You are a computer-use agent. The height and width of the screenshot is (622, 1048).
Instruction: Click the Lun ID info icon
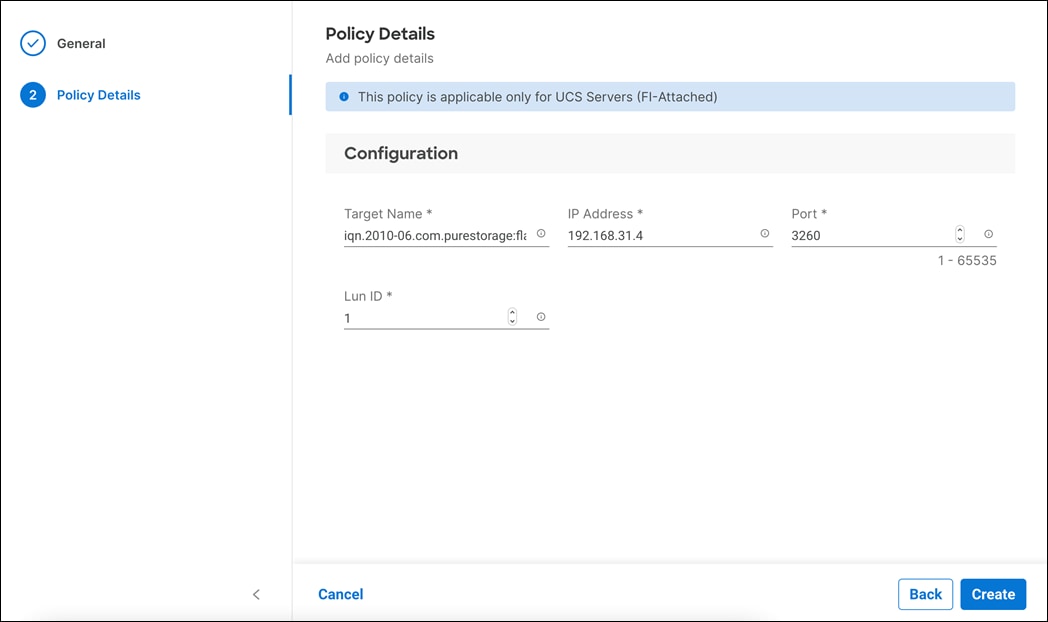[541, 316]
